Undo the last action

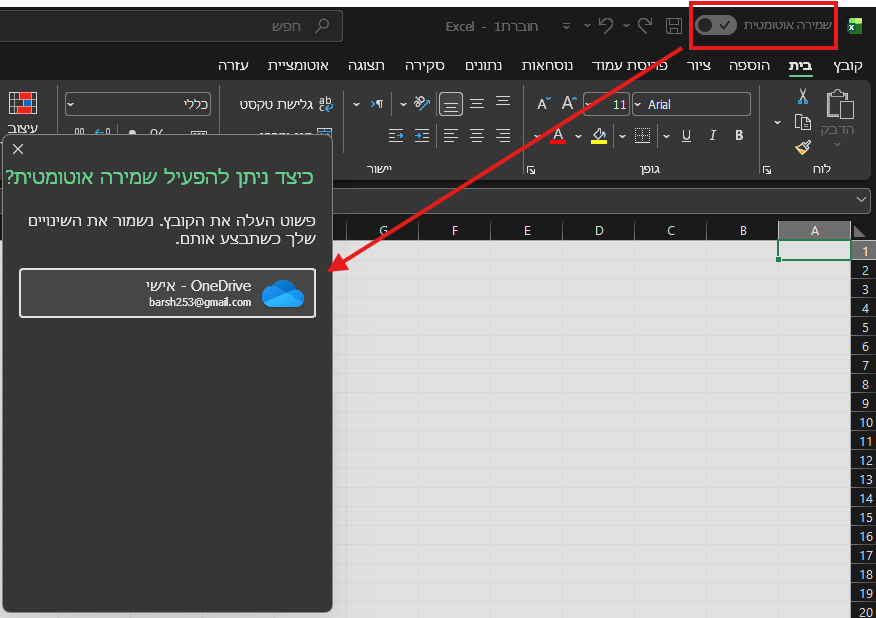point(606,26)
